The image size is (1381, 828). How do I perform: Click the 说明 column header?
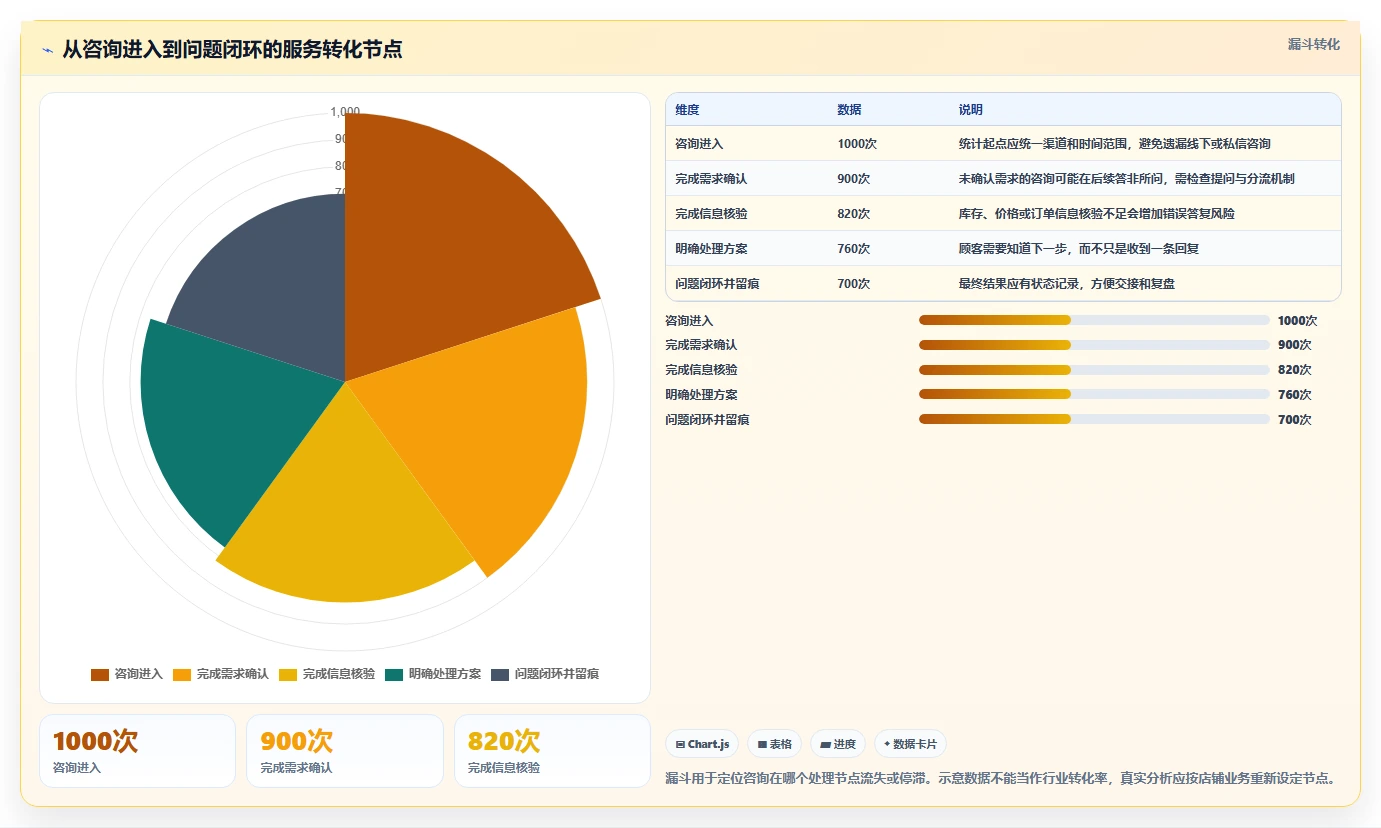click(970, 110)
